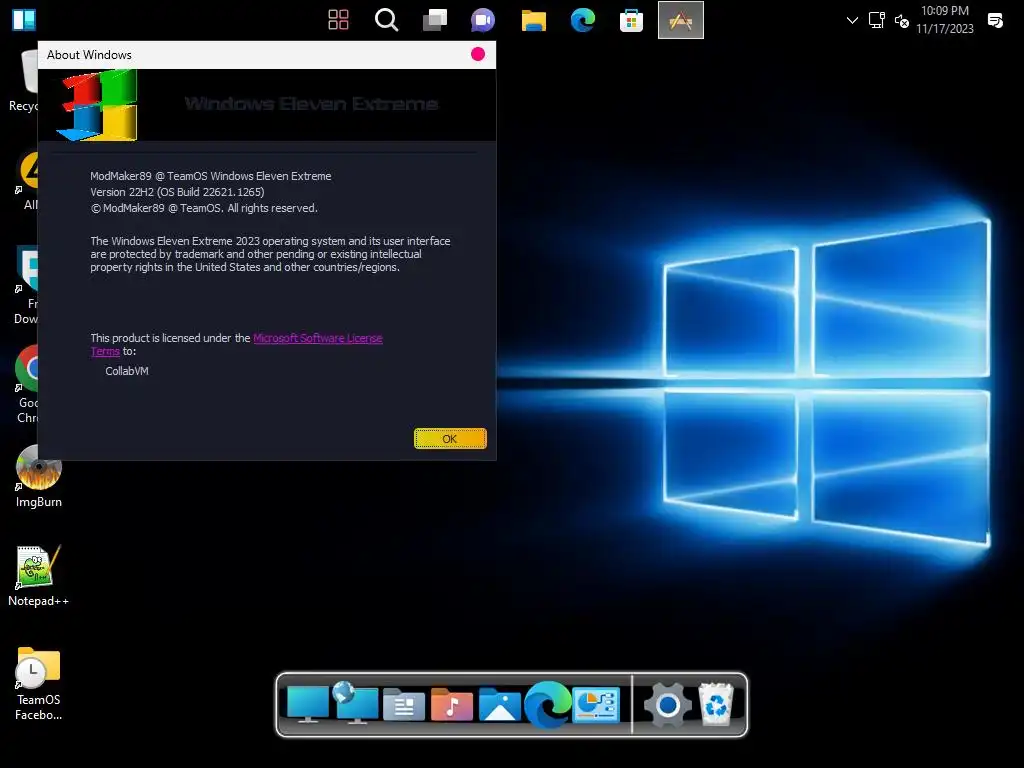Expand the hidden system tray icons chevron
This screenshot has width=1024, height=768.
(x=852, y=20)
